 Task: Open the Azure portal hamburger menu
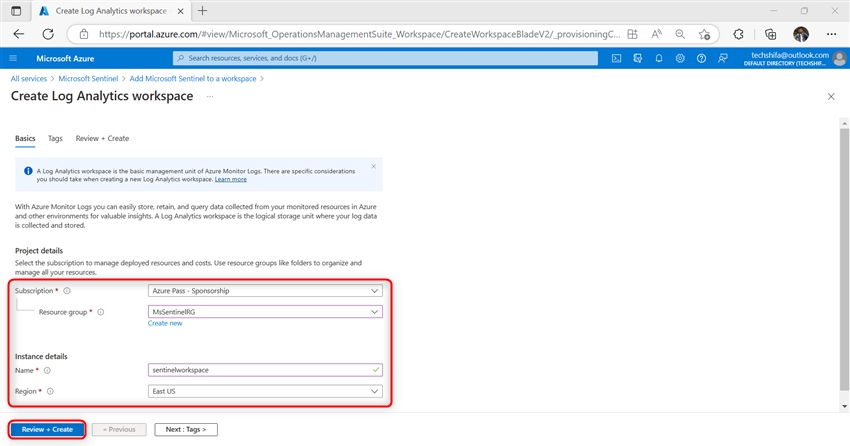pyautogui.click(x=14, y=58)
